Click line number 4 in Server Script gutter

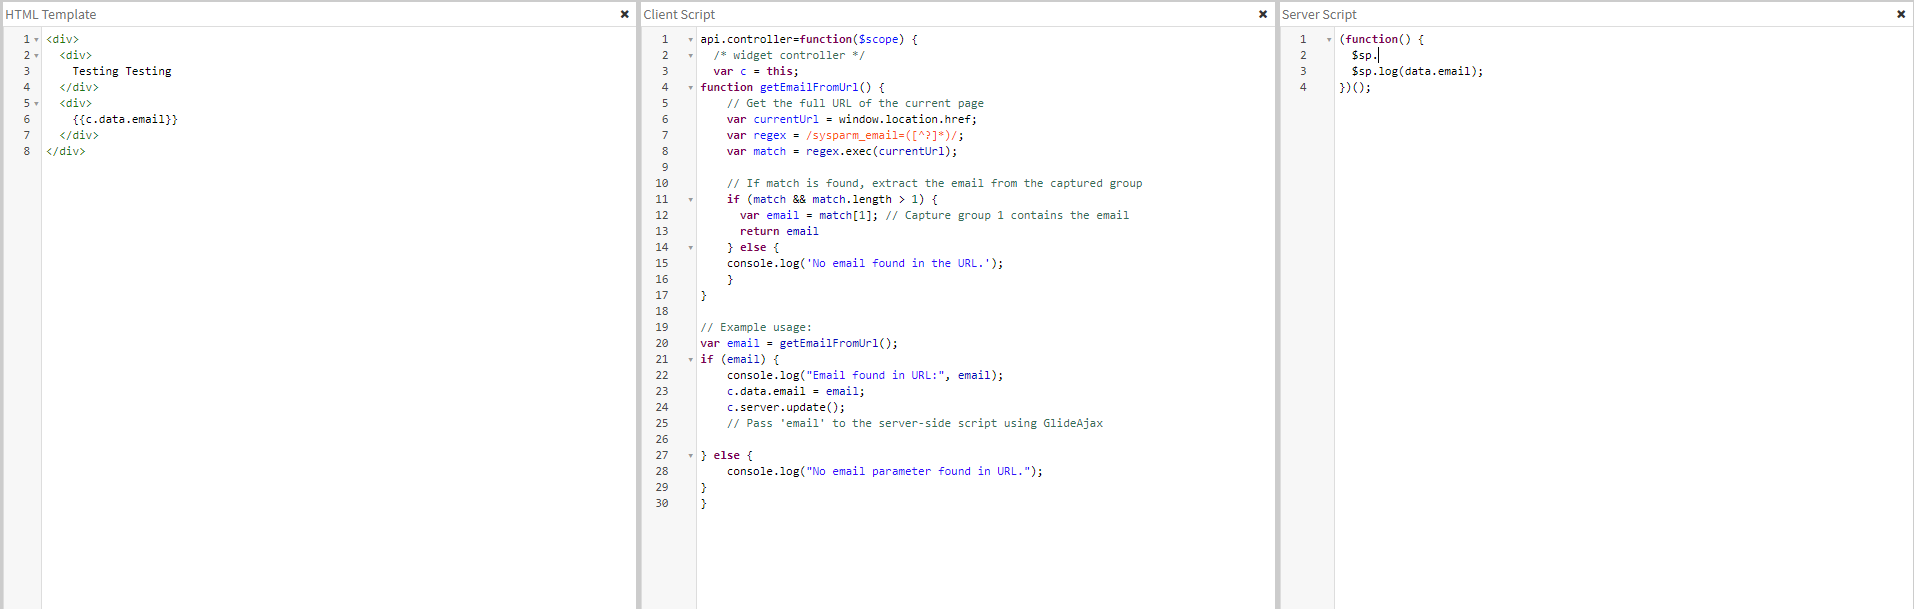(x=1303, y=87)
